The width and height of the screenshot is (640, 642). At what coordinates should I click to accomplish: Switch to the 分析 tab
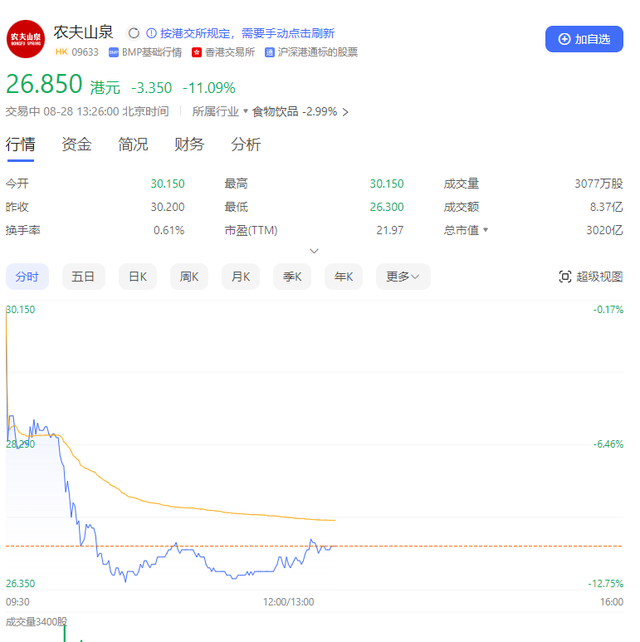(x=246, y=145)
